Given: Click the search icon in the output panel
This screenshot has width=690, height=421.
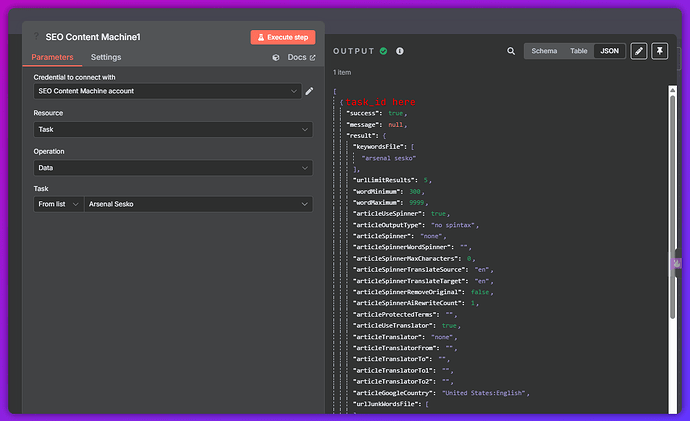Looking at the screenshot, I should (511, 51).
